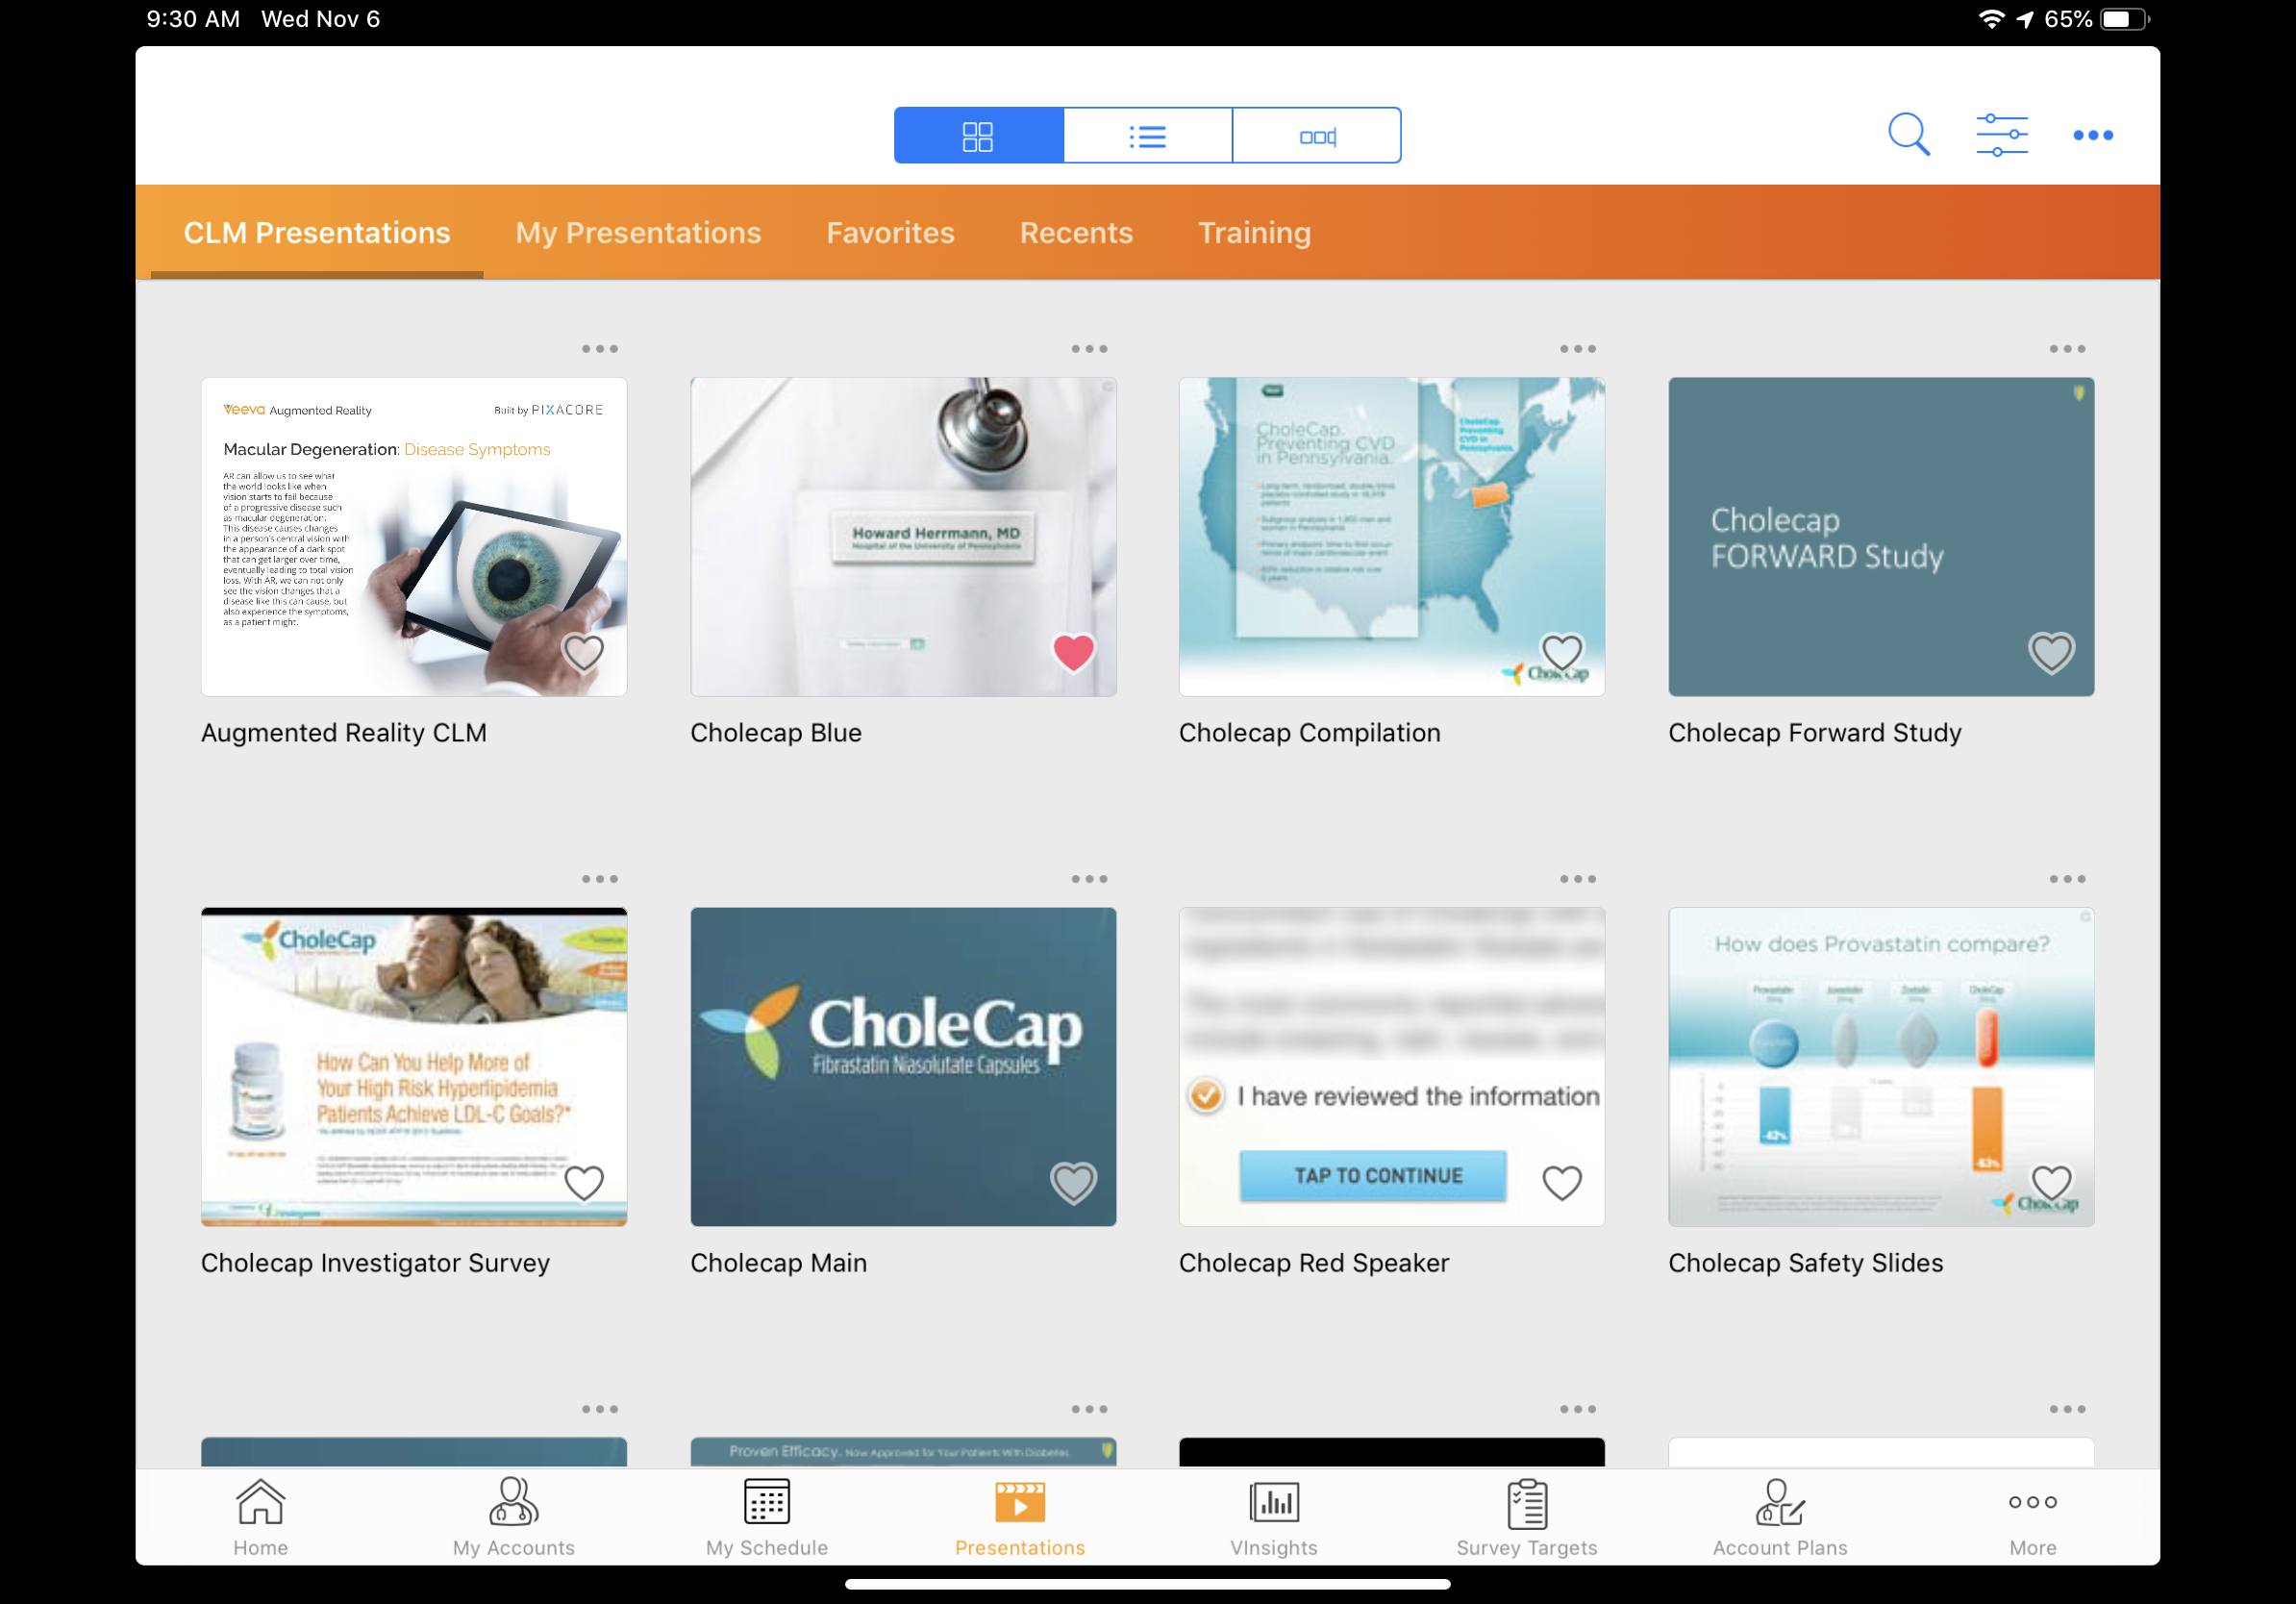
Task: Favorite Cholecap Investigator Survey heart
Action: pyautogui.click(x=583, y=1183)
